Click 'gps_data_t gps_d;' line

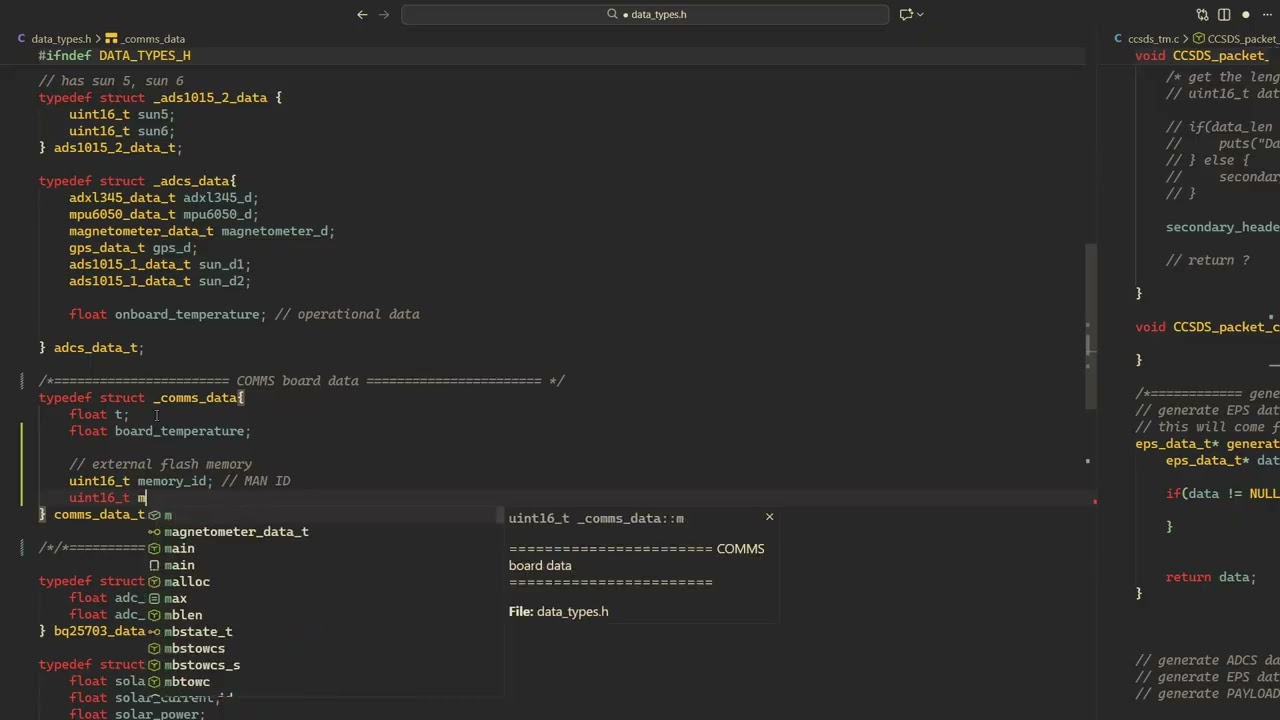tap(133, 248)
